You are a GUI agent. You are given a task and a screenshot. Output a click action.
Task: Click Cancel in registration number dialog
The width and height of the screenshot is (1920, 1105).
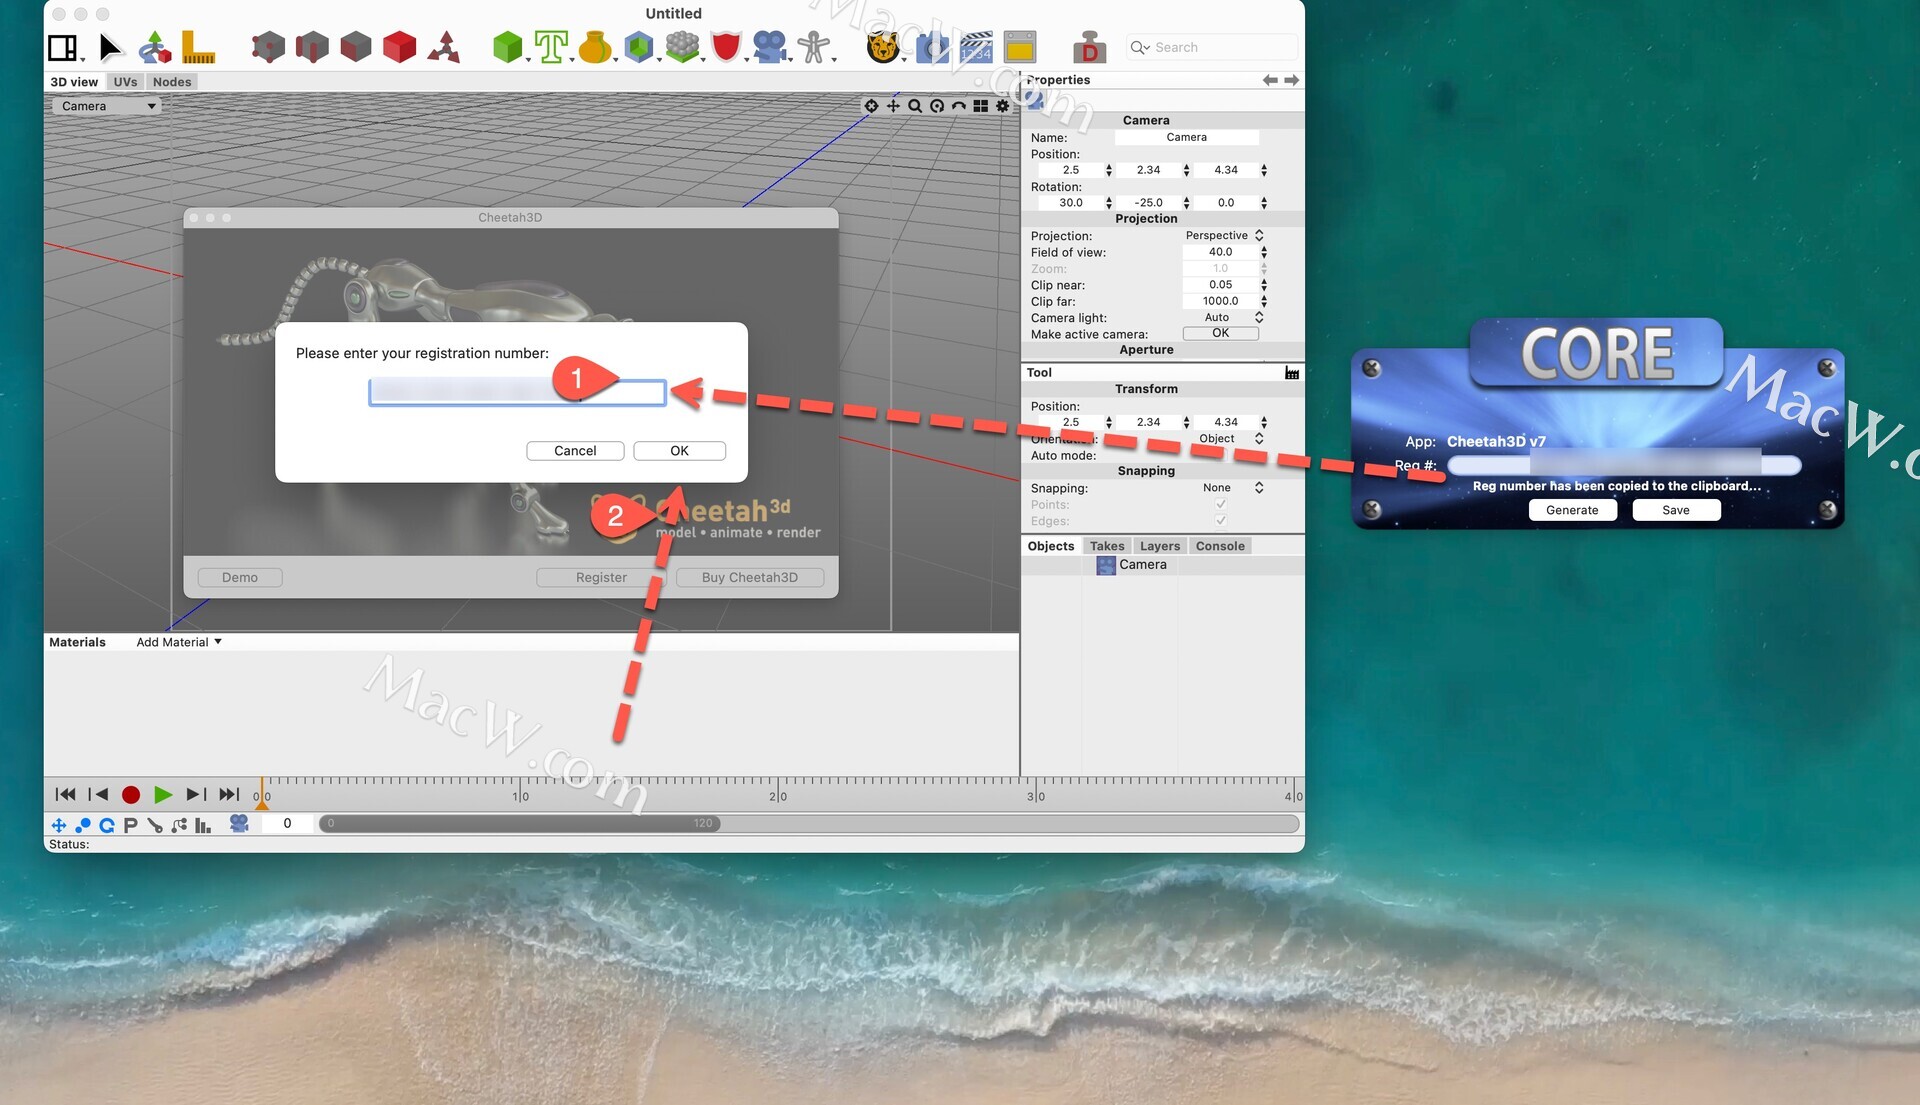575,451
